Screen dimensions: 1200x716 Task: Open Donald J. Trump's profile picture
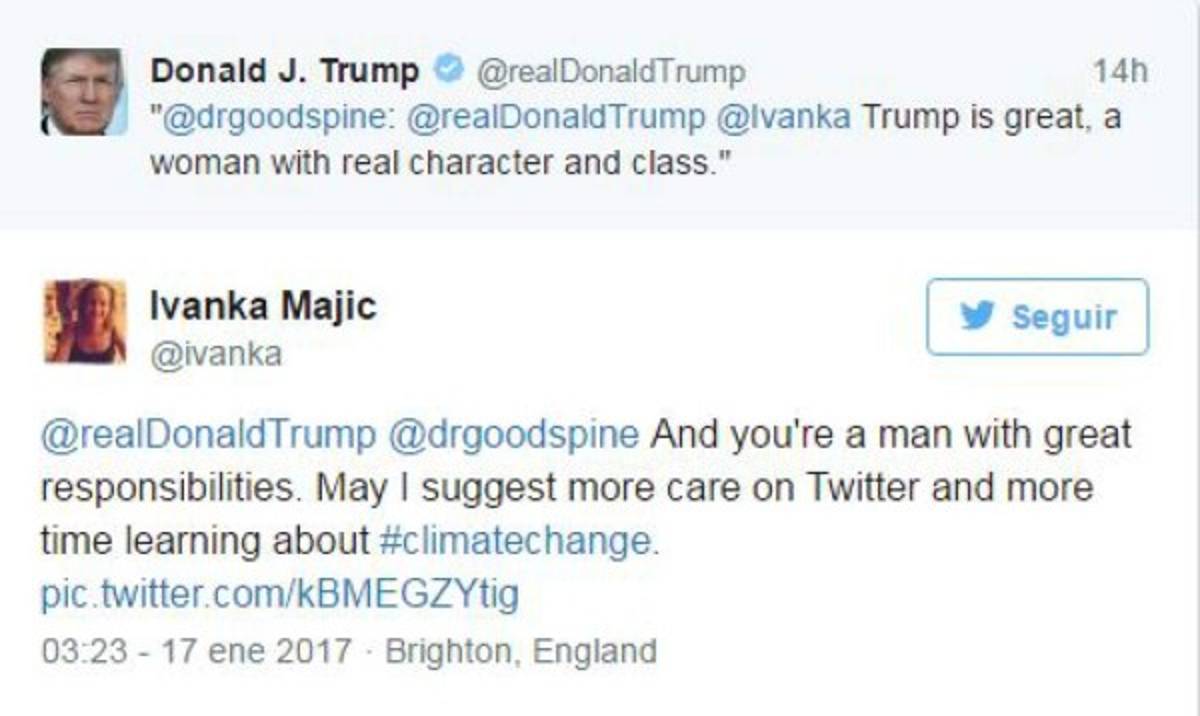click(x=82, y=91)
